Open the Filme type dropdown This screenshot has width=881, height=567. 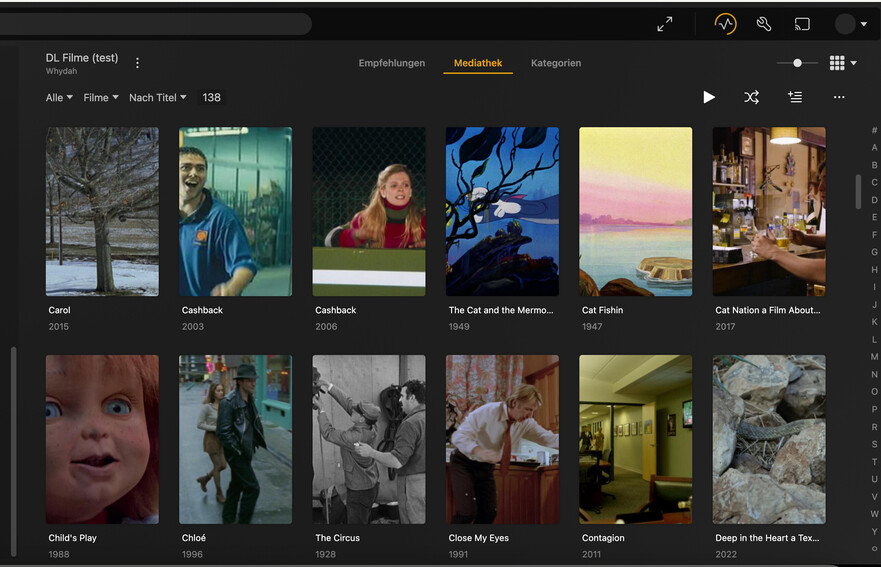[x=101, y=97]
